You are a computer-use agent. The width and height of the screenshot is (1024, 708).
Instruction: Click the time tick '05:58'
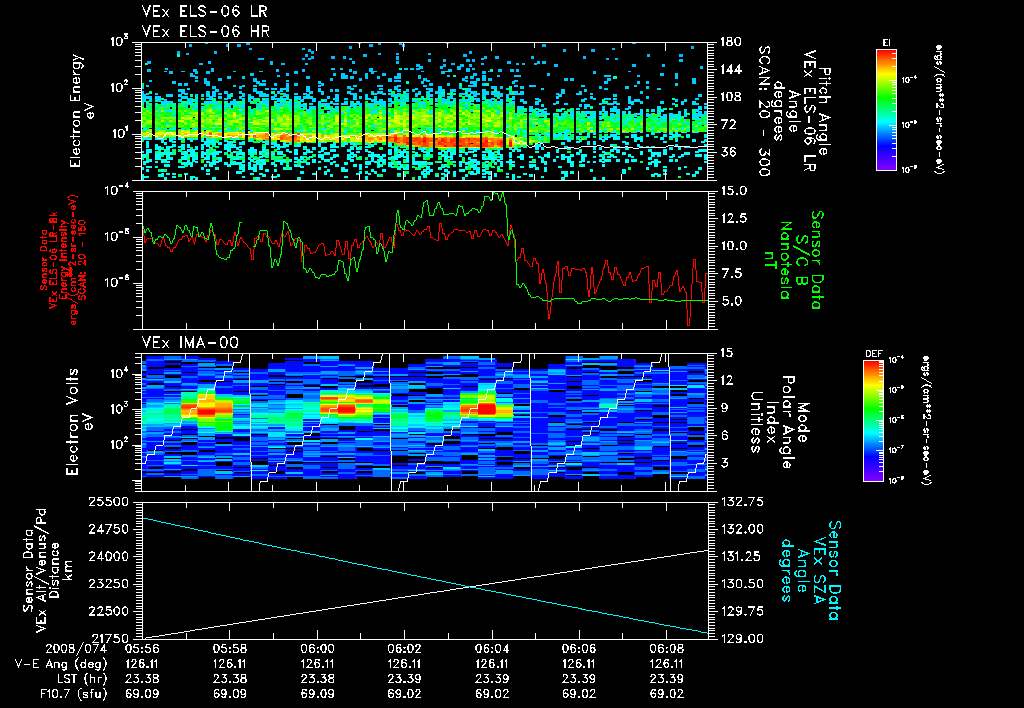tap(229, 650)
